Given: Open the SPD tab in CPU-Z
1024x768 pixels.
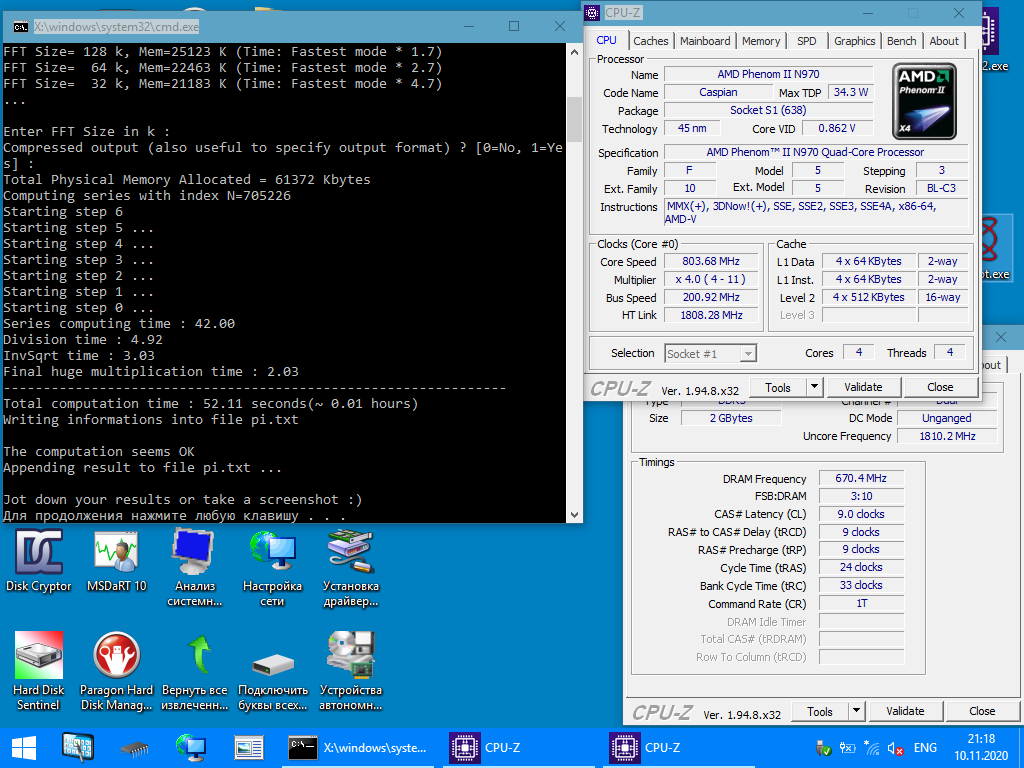Looking at the screenshot, I should click(x=807, y=41).
